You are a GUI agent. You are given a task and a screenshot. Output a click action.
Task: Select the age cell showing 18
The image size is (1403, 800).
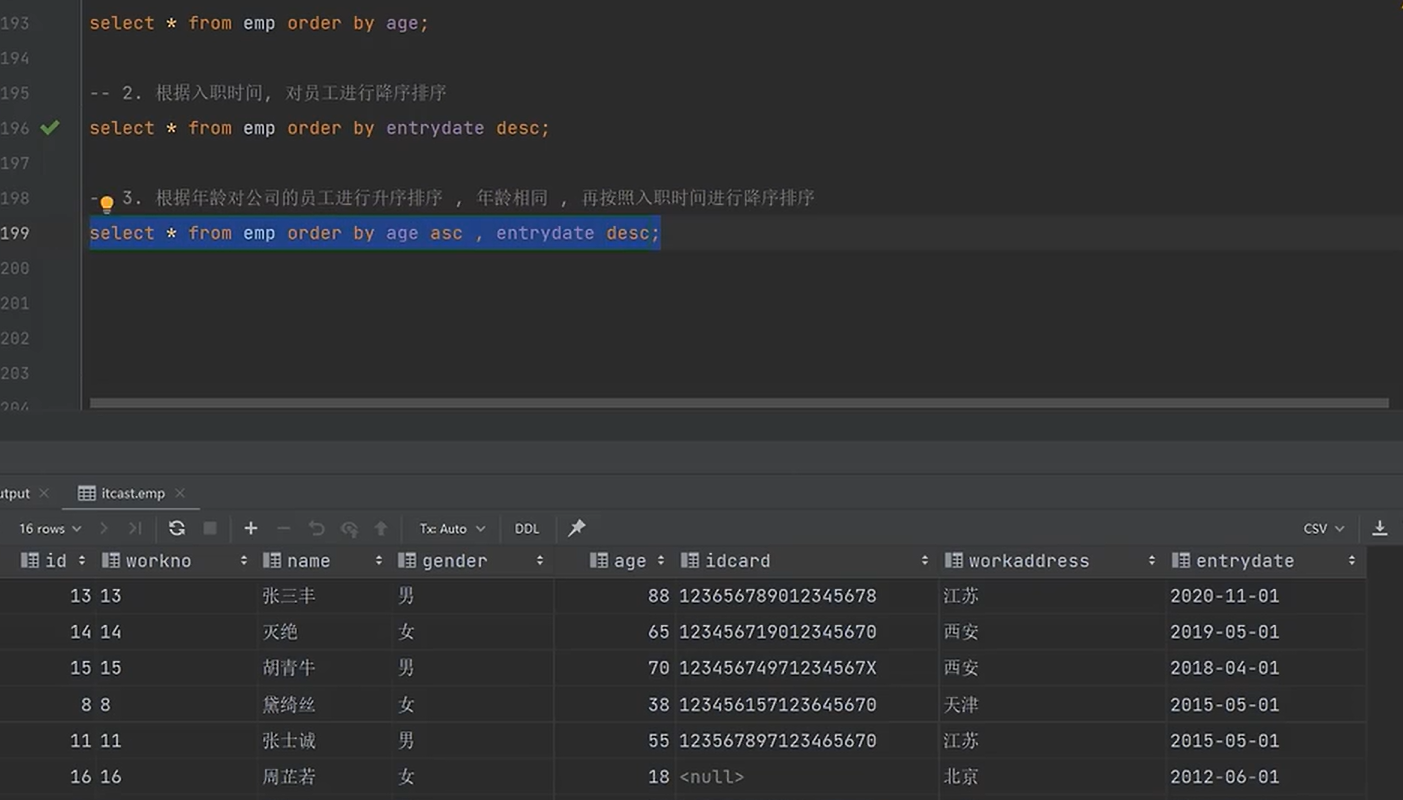[615, 777]
